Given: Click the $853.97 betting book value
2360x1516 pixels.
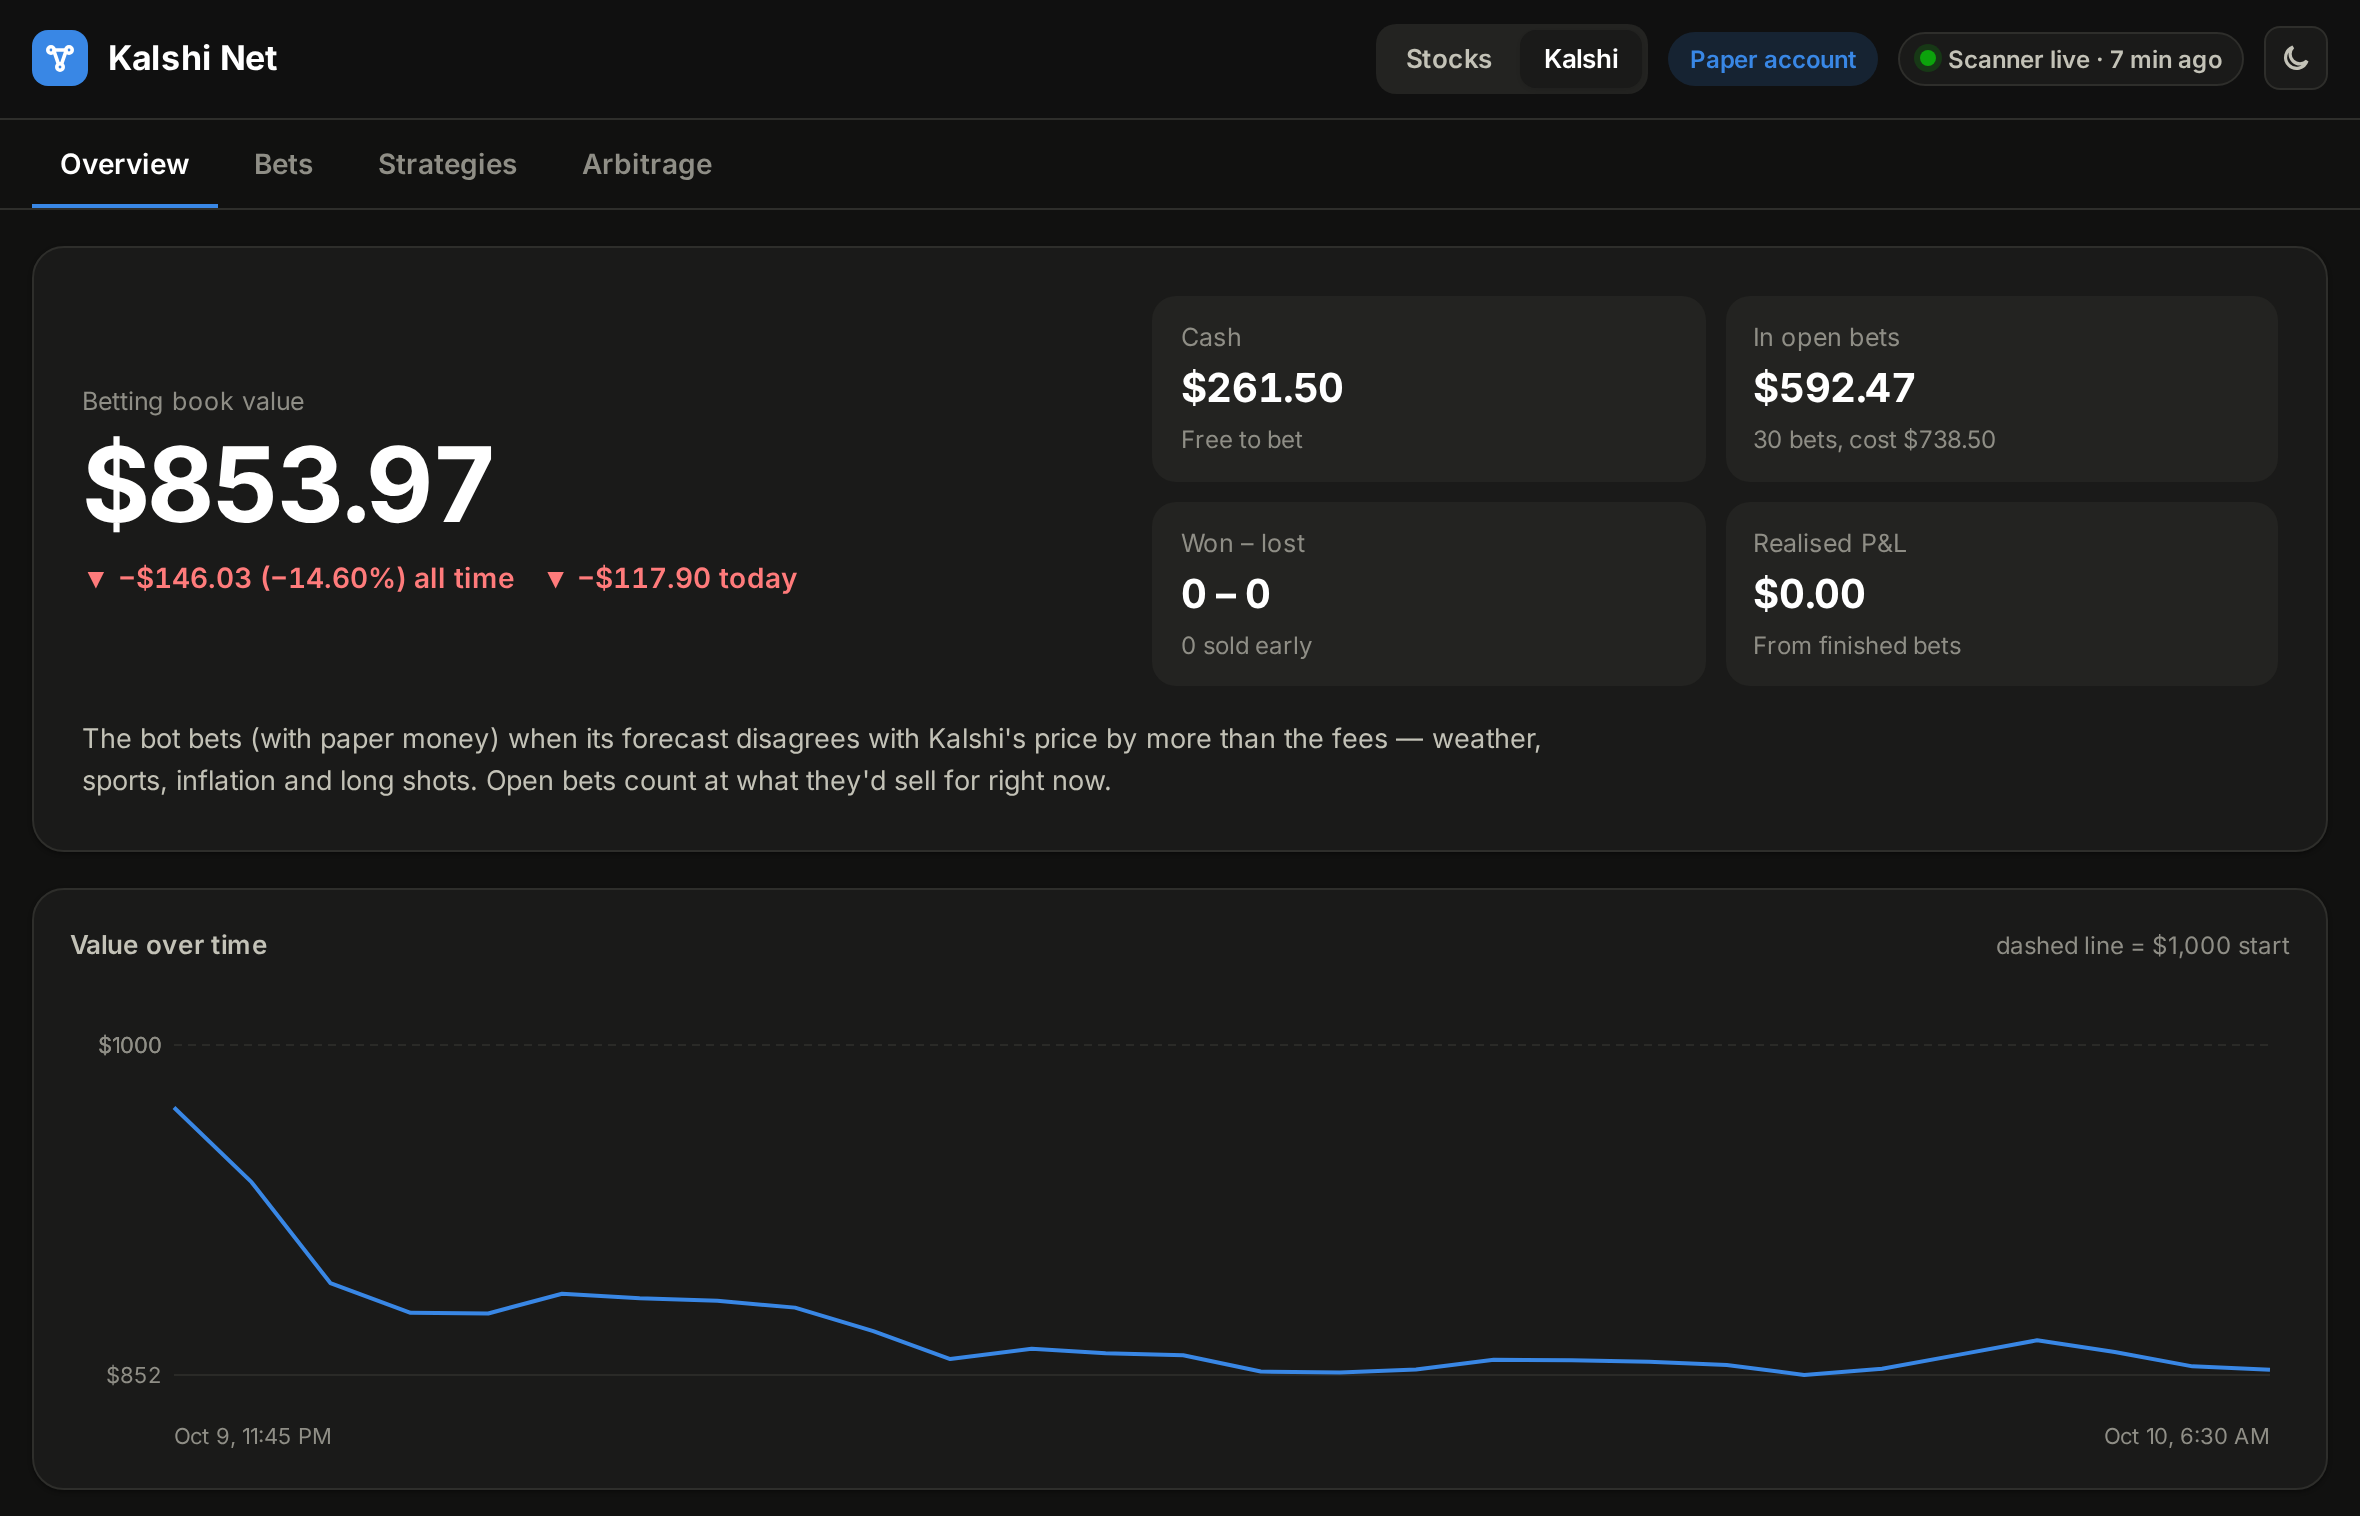Looking at the screenshot, I should 288,484.
